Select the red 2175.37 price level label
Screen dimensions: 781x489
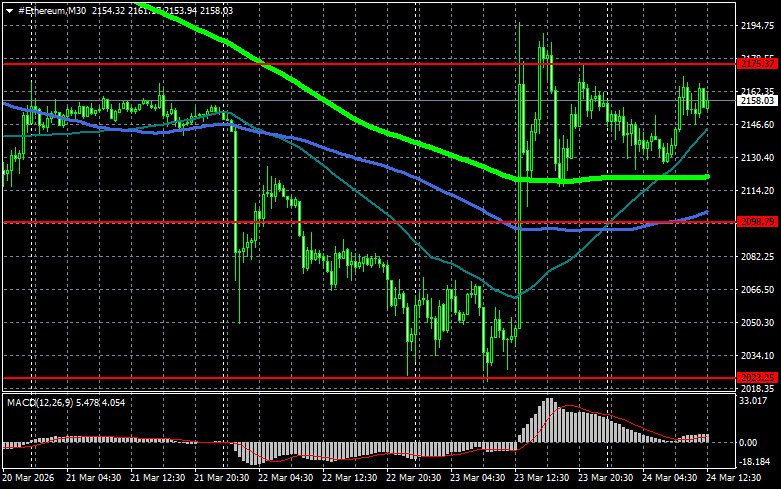click(x=757, y=64)
